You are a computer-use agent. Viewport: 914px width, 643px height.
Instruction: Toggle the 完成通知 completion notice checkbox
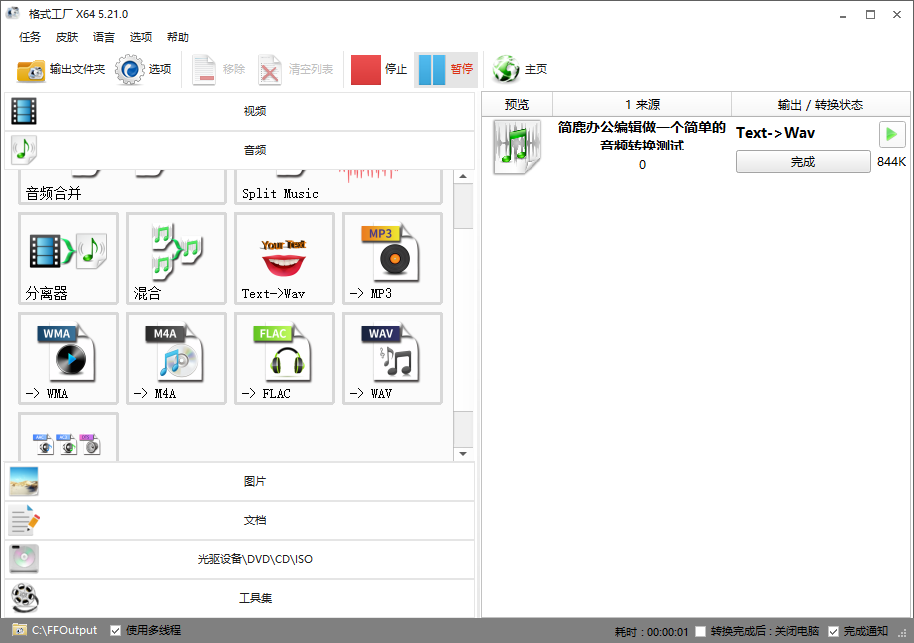[834, 631]
